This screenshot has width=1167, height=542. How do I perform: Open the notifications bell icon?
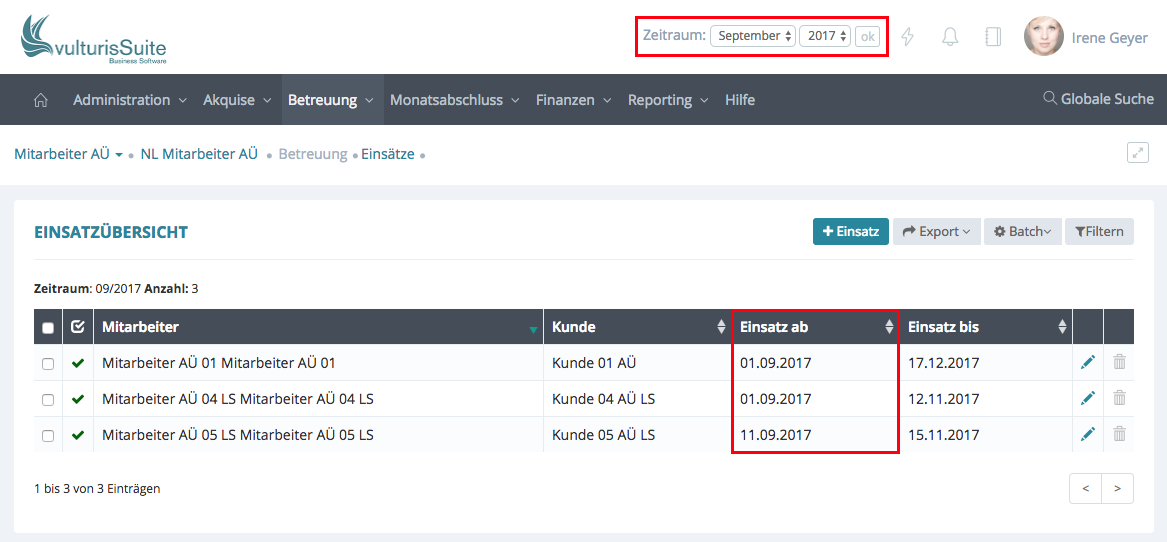tap(950, 37)
